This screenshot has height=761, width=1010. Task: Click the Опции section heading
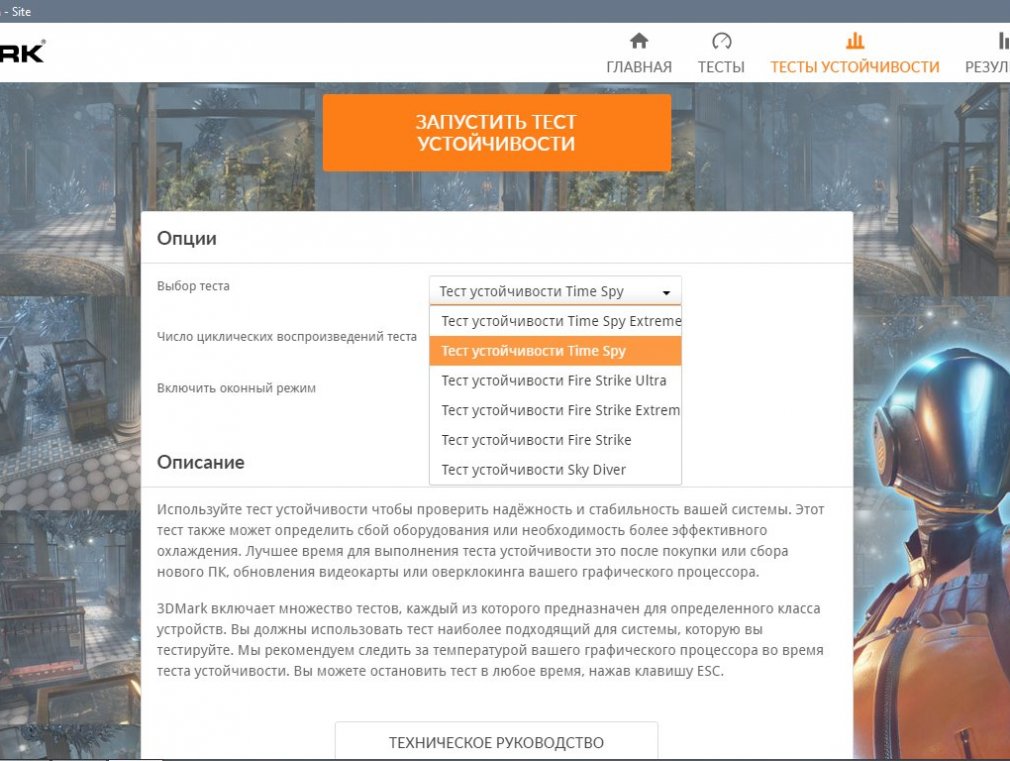click(187, 238)
